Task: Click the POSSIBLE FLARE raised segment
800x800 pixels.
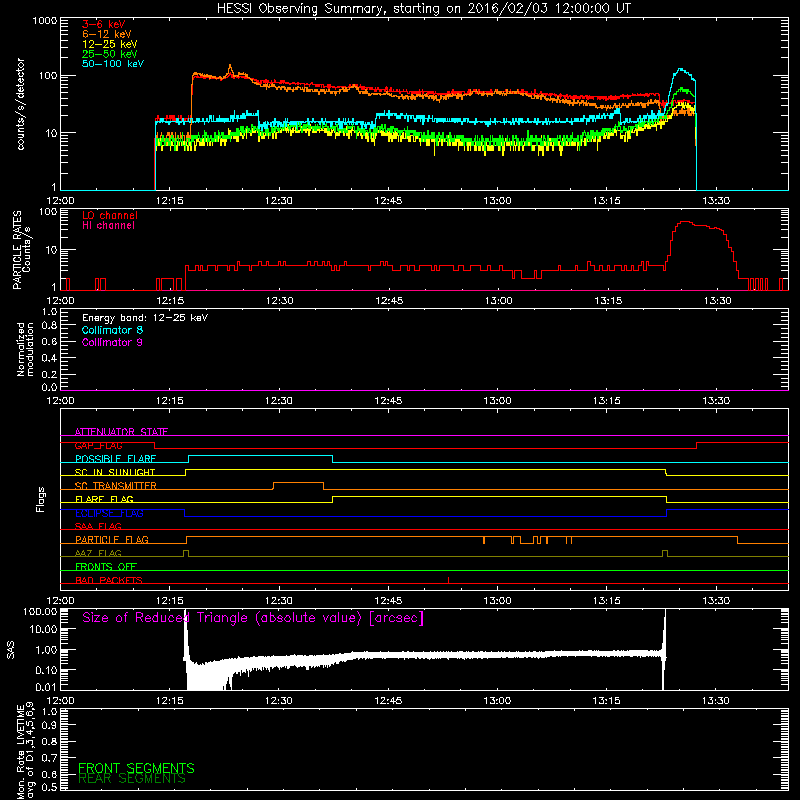Action: click(x=261, y=456)
